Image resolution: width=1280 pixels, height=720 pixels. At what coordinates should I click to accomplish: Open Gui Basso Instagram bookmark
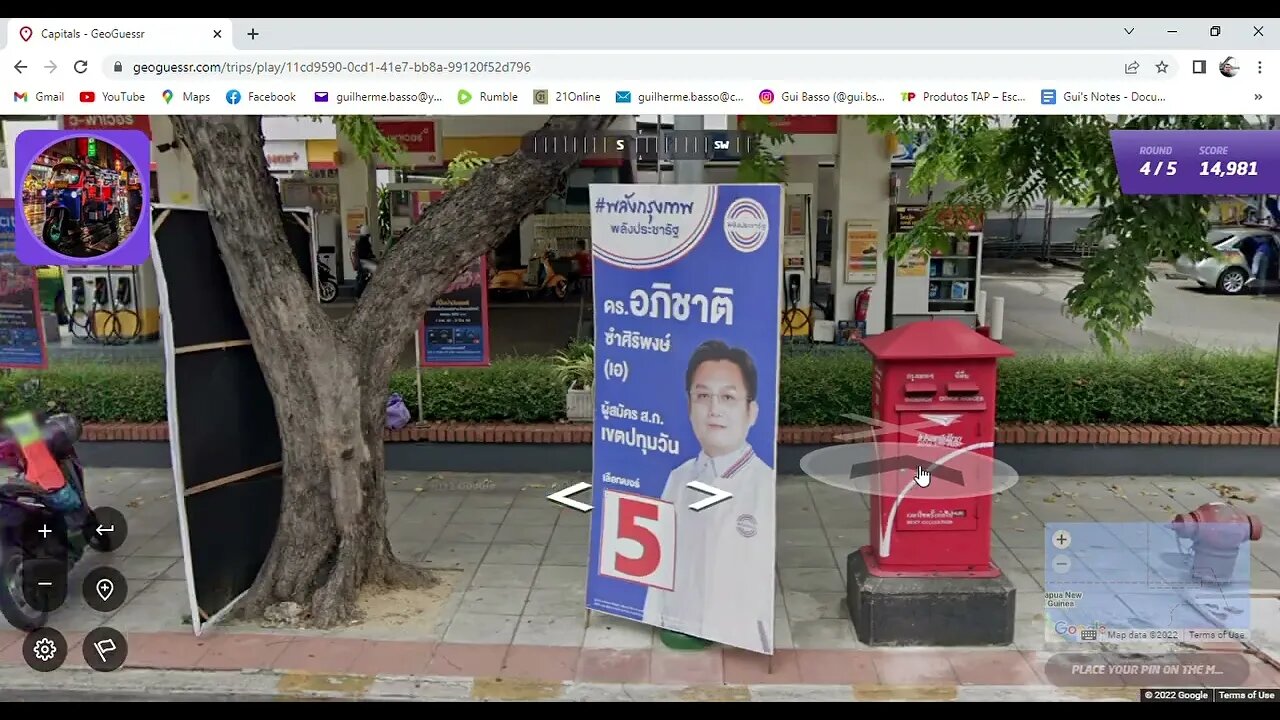tap(822, 97)
